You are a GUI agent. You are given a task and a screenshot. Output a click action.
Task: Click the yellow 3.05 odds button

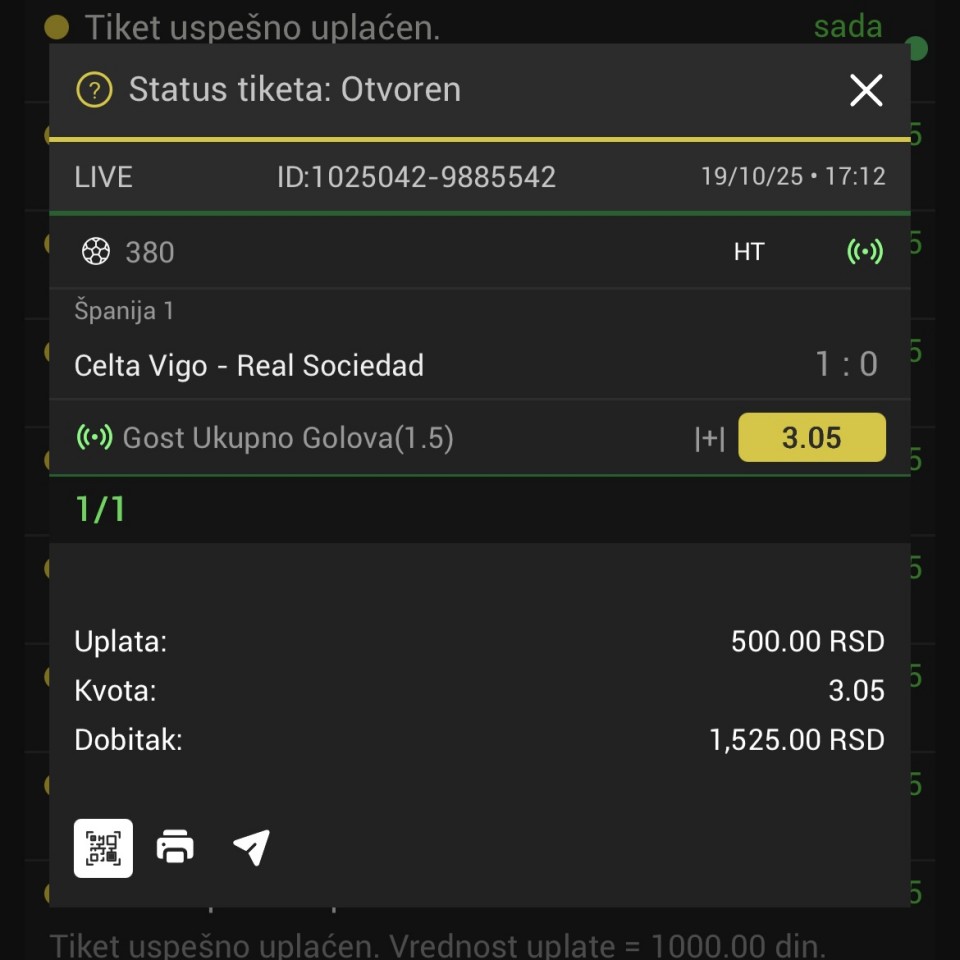pyautogui.click(x=811, y=438)
